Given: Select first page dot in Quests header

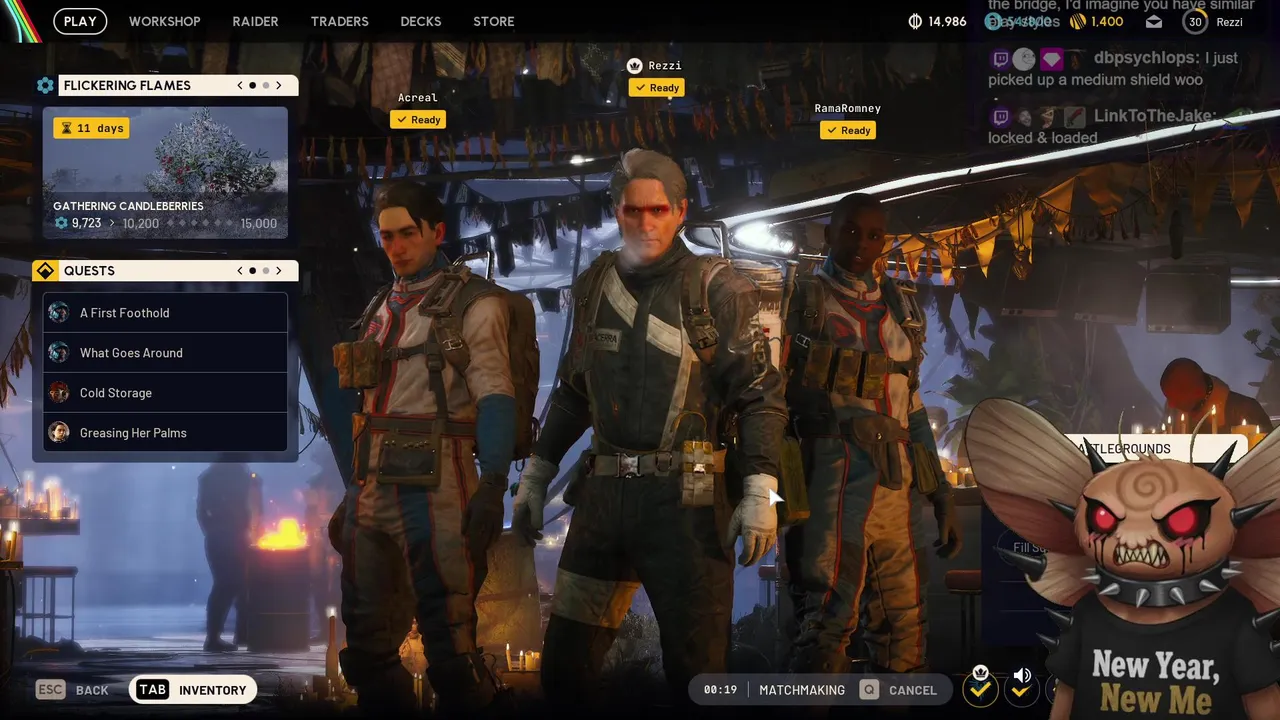Looking at the screenshot, I should tap(253, 271).
